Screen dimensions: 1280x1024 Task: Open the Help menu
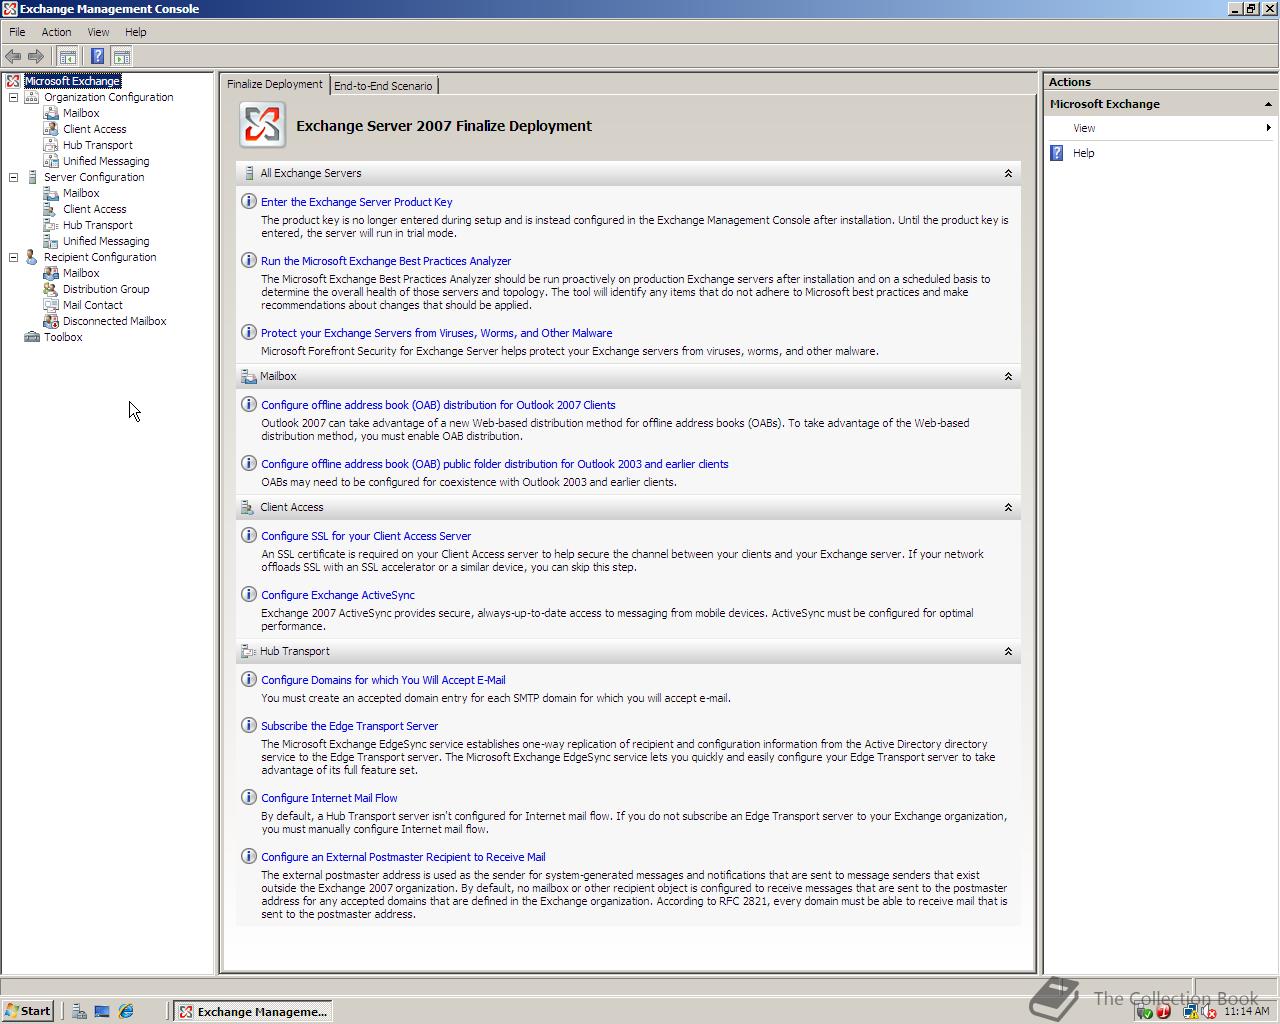click(x=135, y=32)
